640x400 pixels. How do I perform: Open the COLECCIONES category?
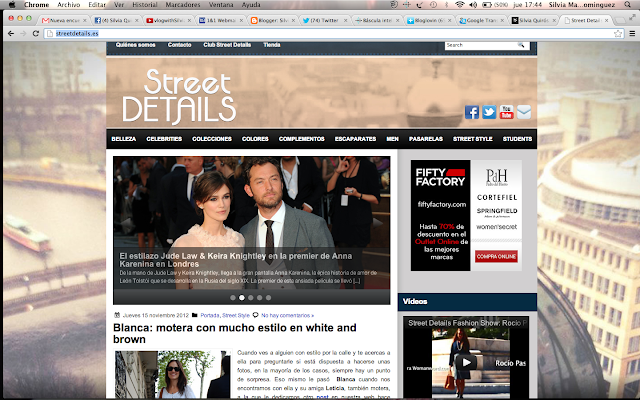pos(212,139)
